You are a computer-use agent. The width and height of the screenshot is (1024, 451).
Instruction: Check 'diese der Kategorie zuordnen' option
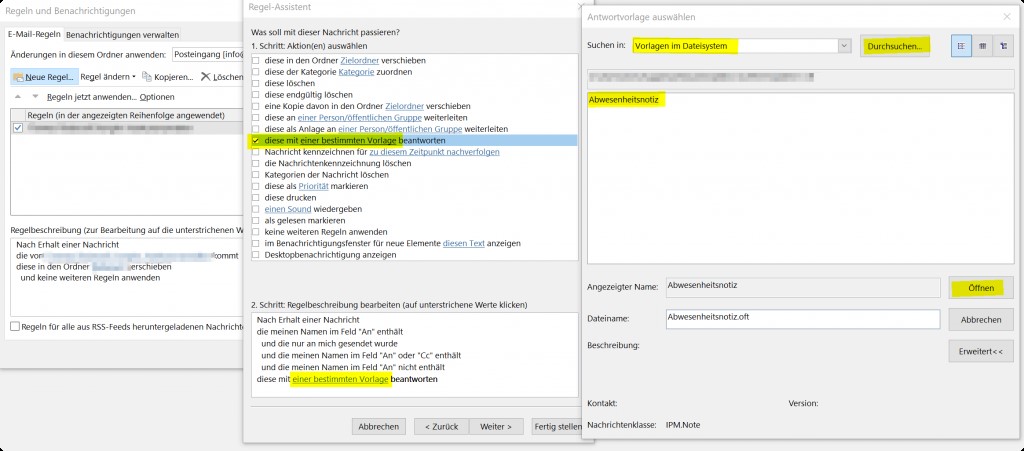pos(257,72)
